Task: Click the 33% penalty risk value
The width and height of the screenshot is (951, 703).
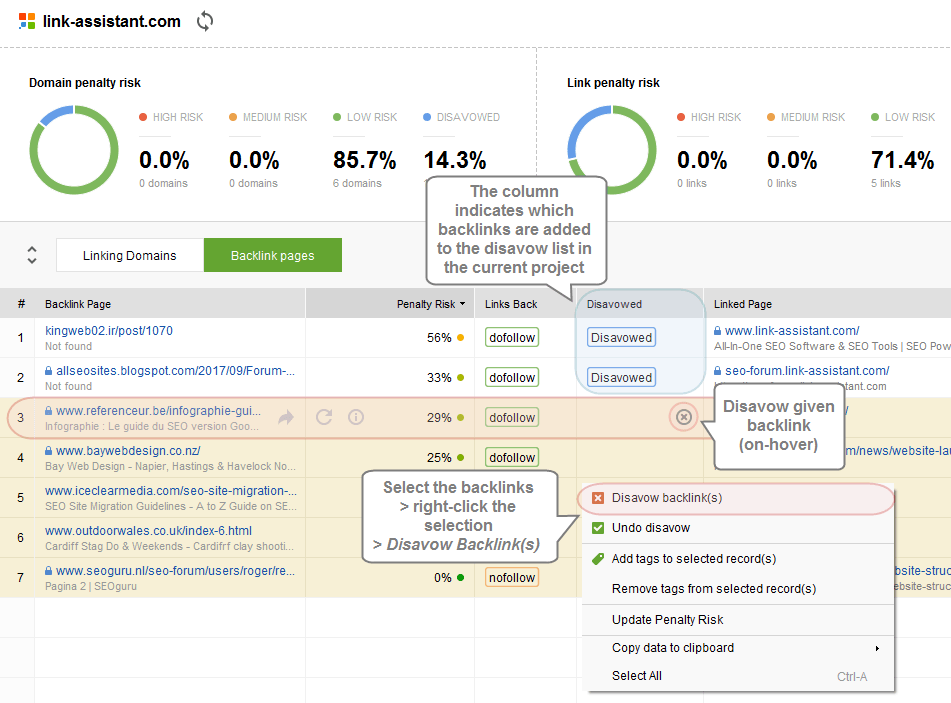Action: [x=439, y=378]
